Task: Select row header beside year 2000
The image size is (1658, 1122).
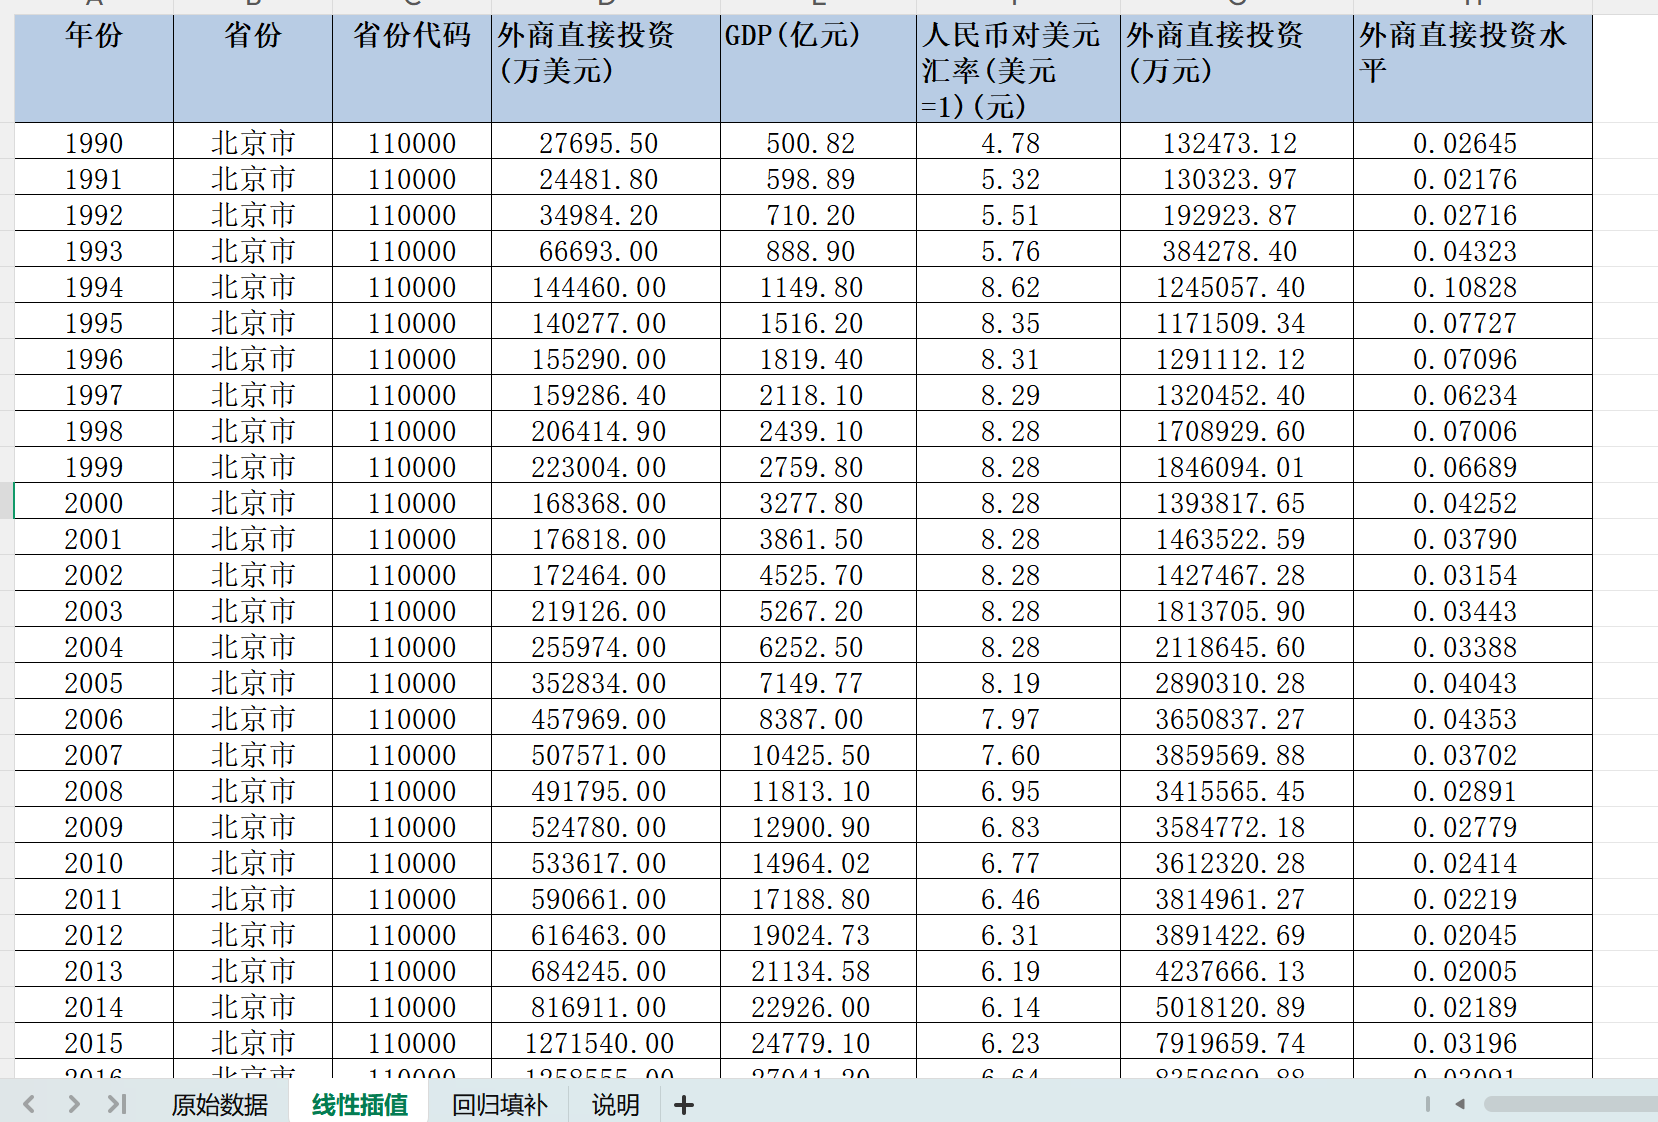Action: click(6, 501)
